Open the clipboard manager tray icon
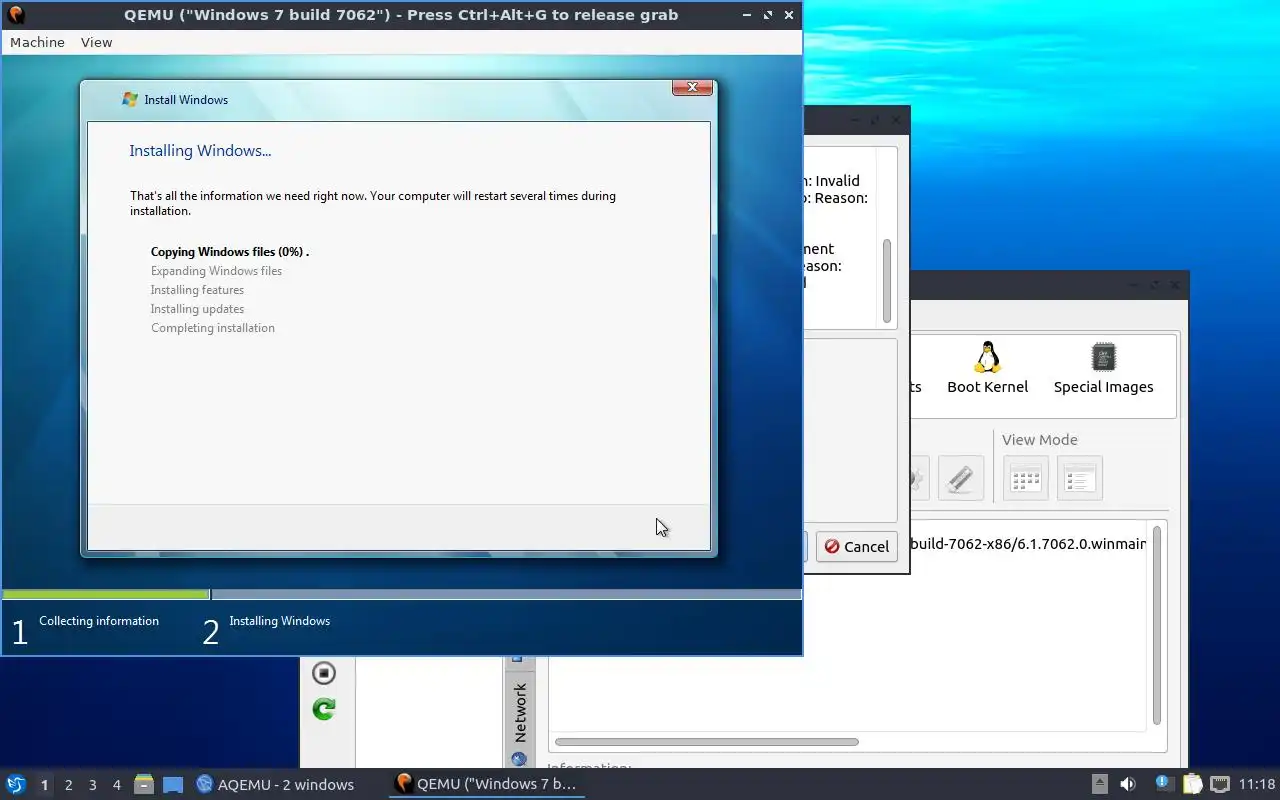Image resolution: width=1280 pixels, height=800 pixels. 1192,784
